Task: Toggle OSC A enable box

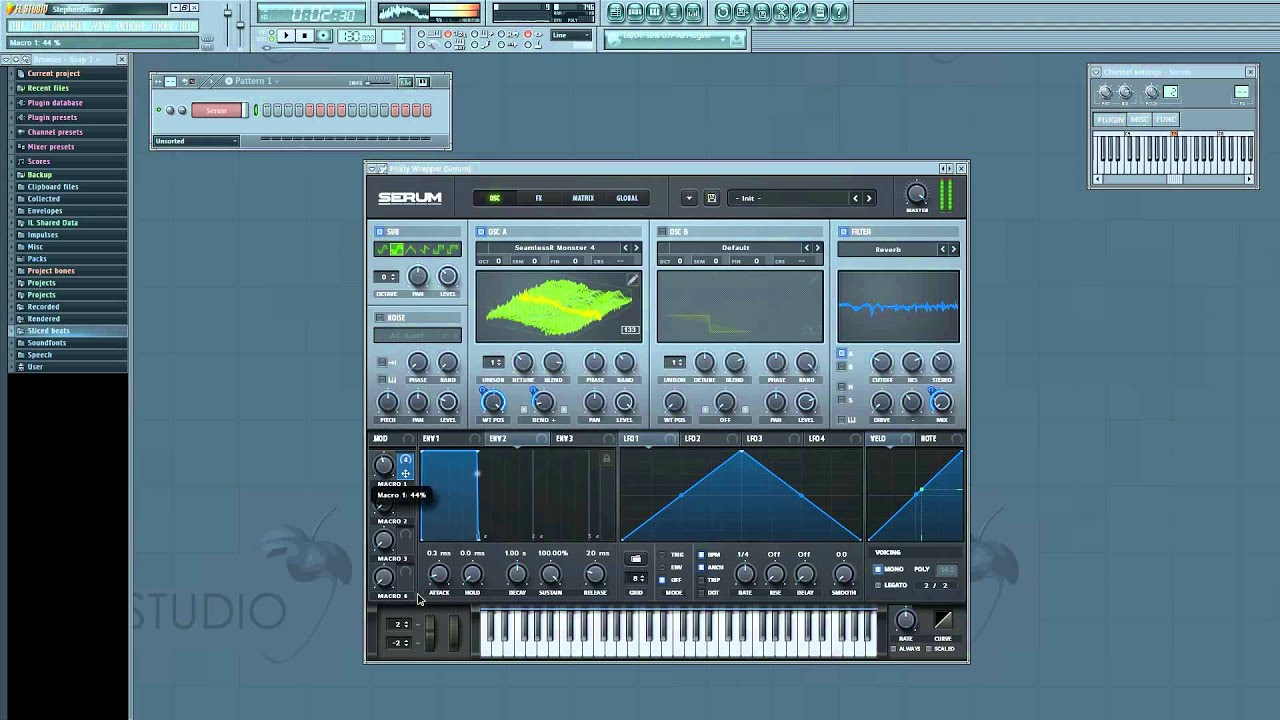Action: (480, 231)
